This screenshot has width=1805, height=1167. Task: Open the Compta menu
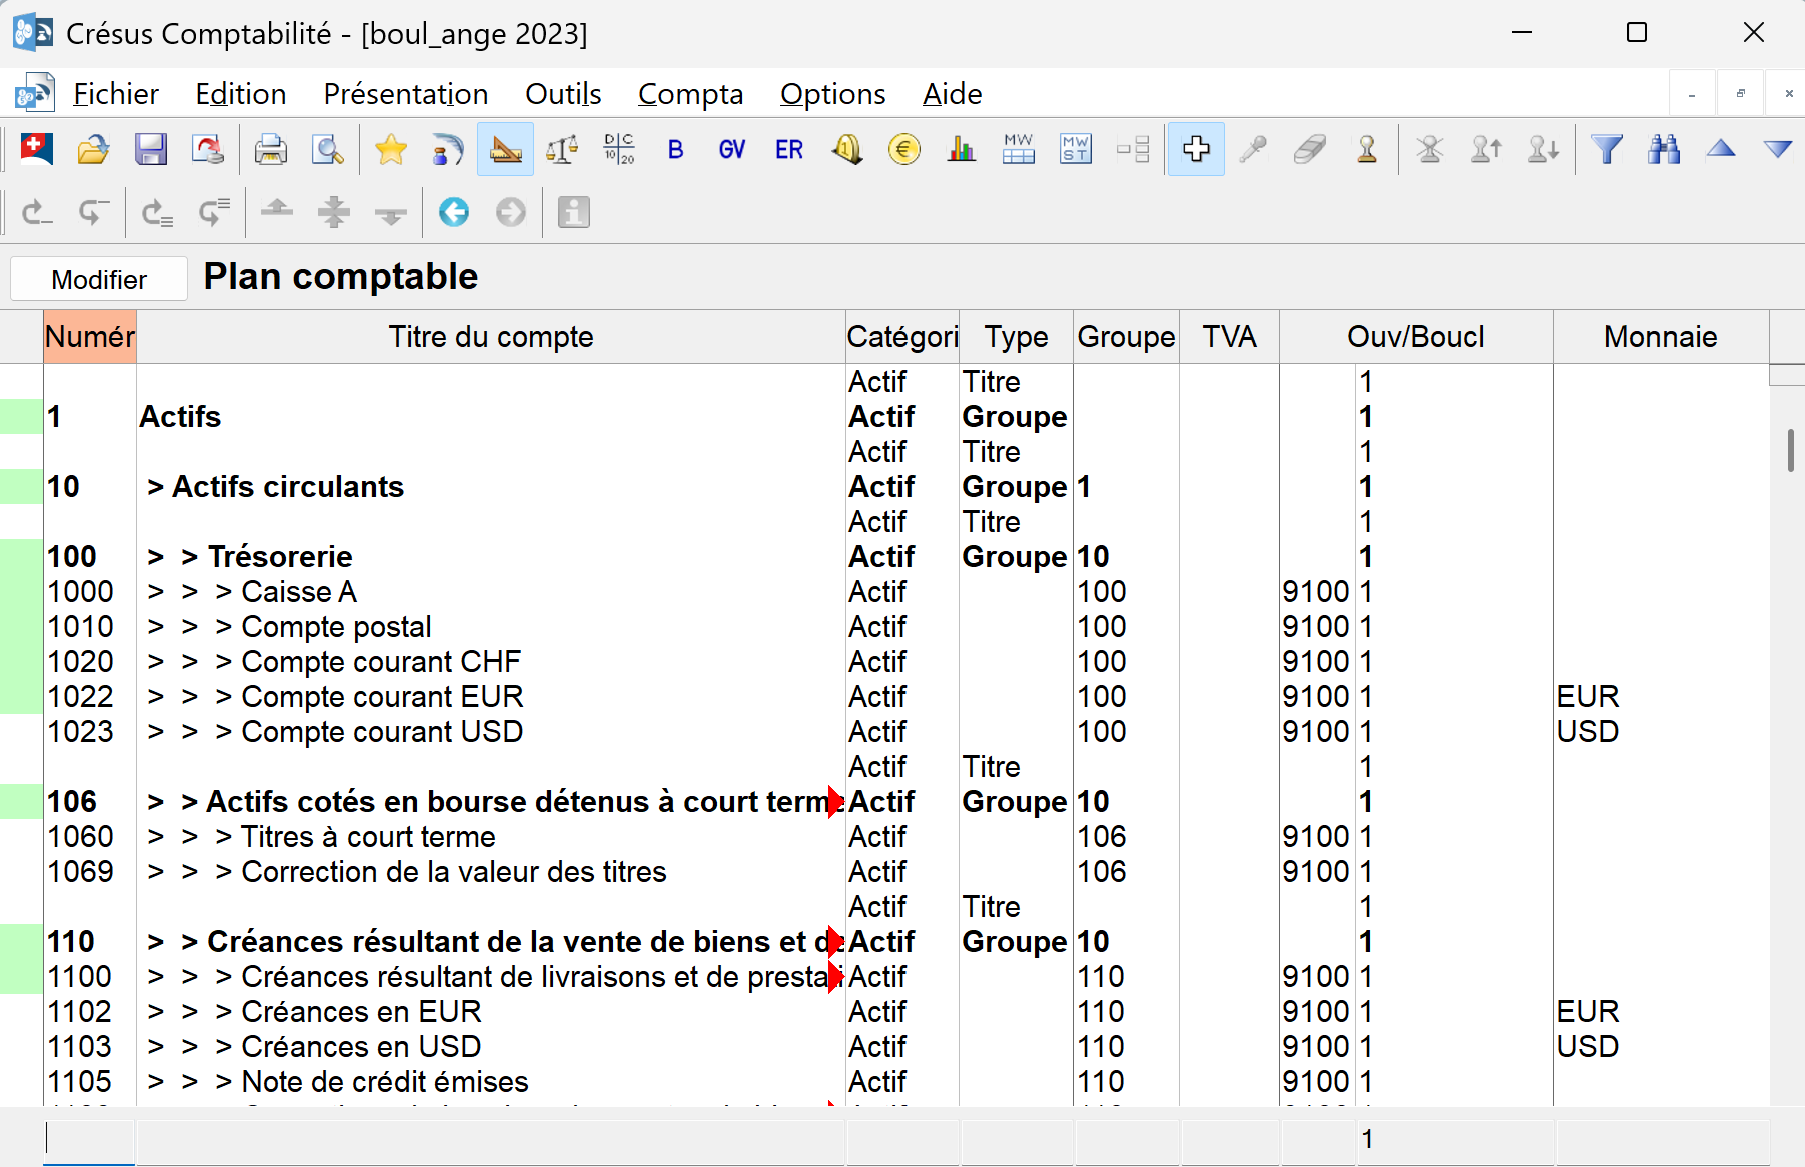pos(690,93)
